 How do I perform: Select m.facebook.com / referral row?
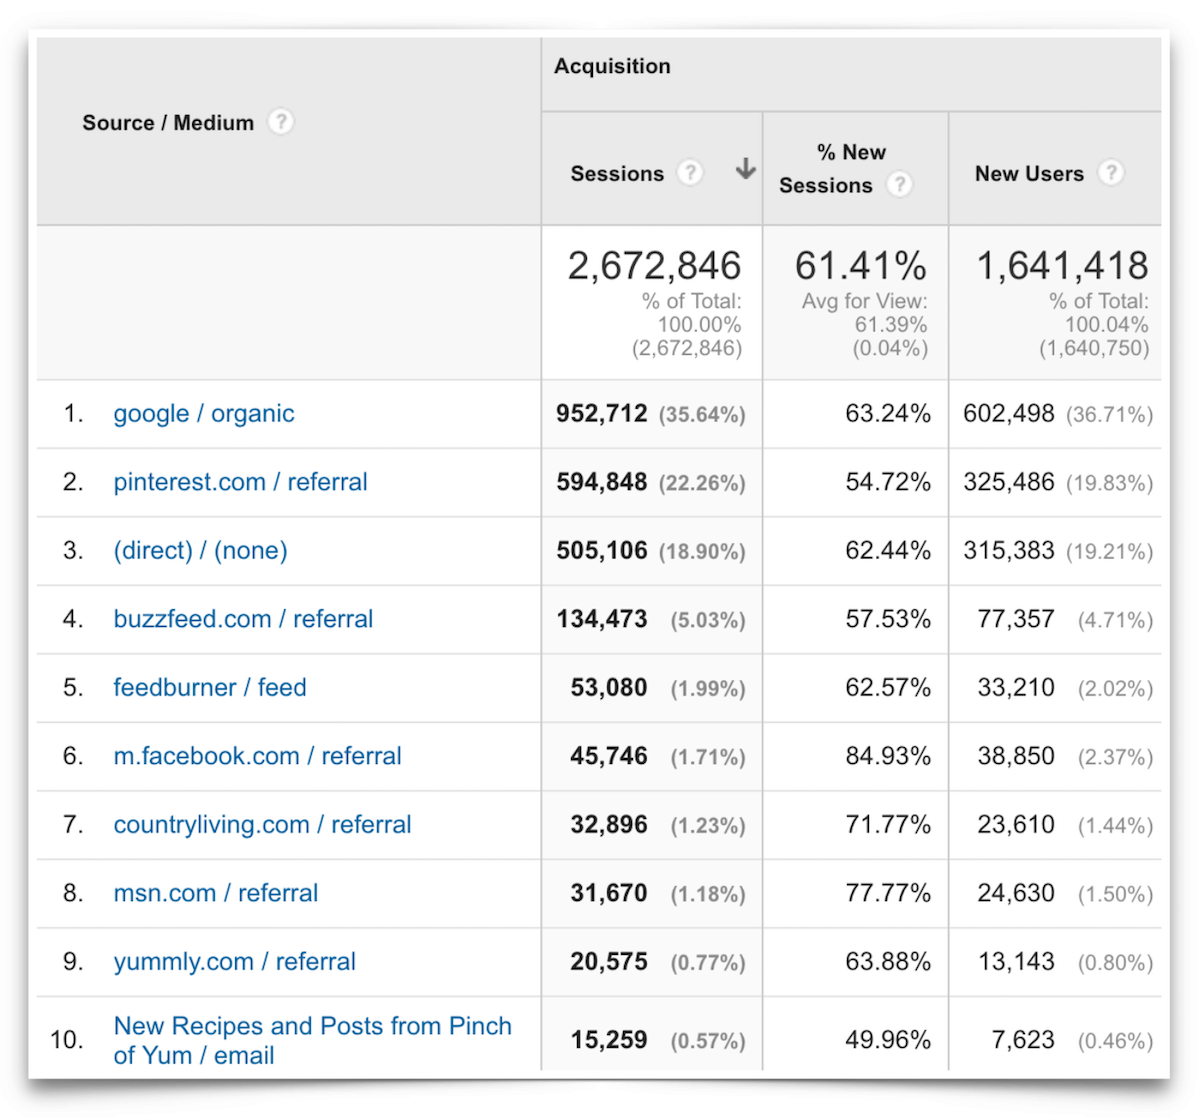(x=257, y=756)
